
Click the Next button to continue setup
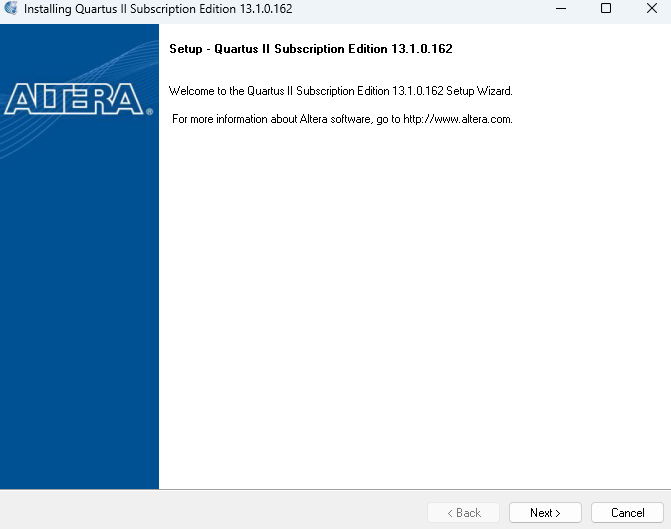pos(545,512)
